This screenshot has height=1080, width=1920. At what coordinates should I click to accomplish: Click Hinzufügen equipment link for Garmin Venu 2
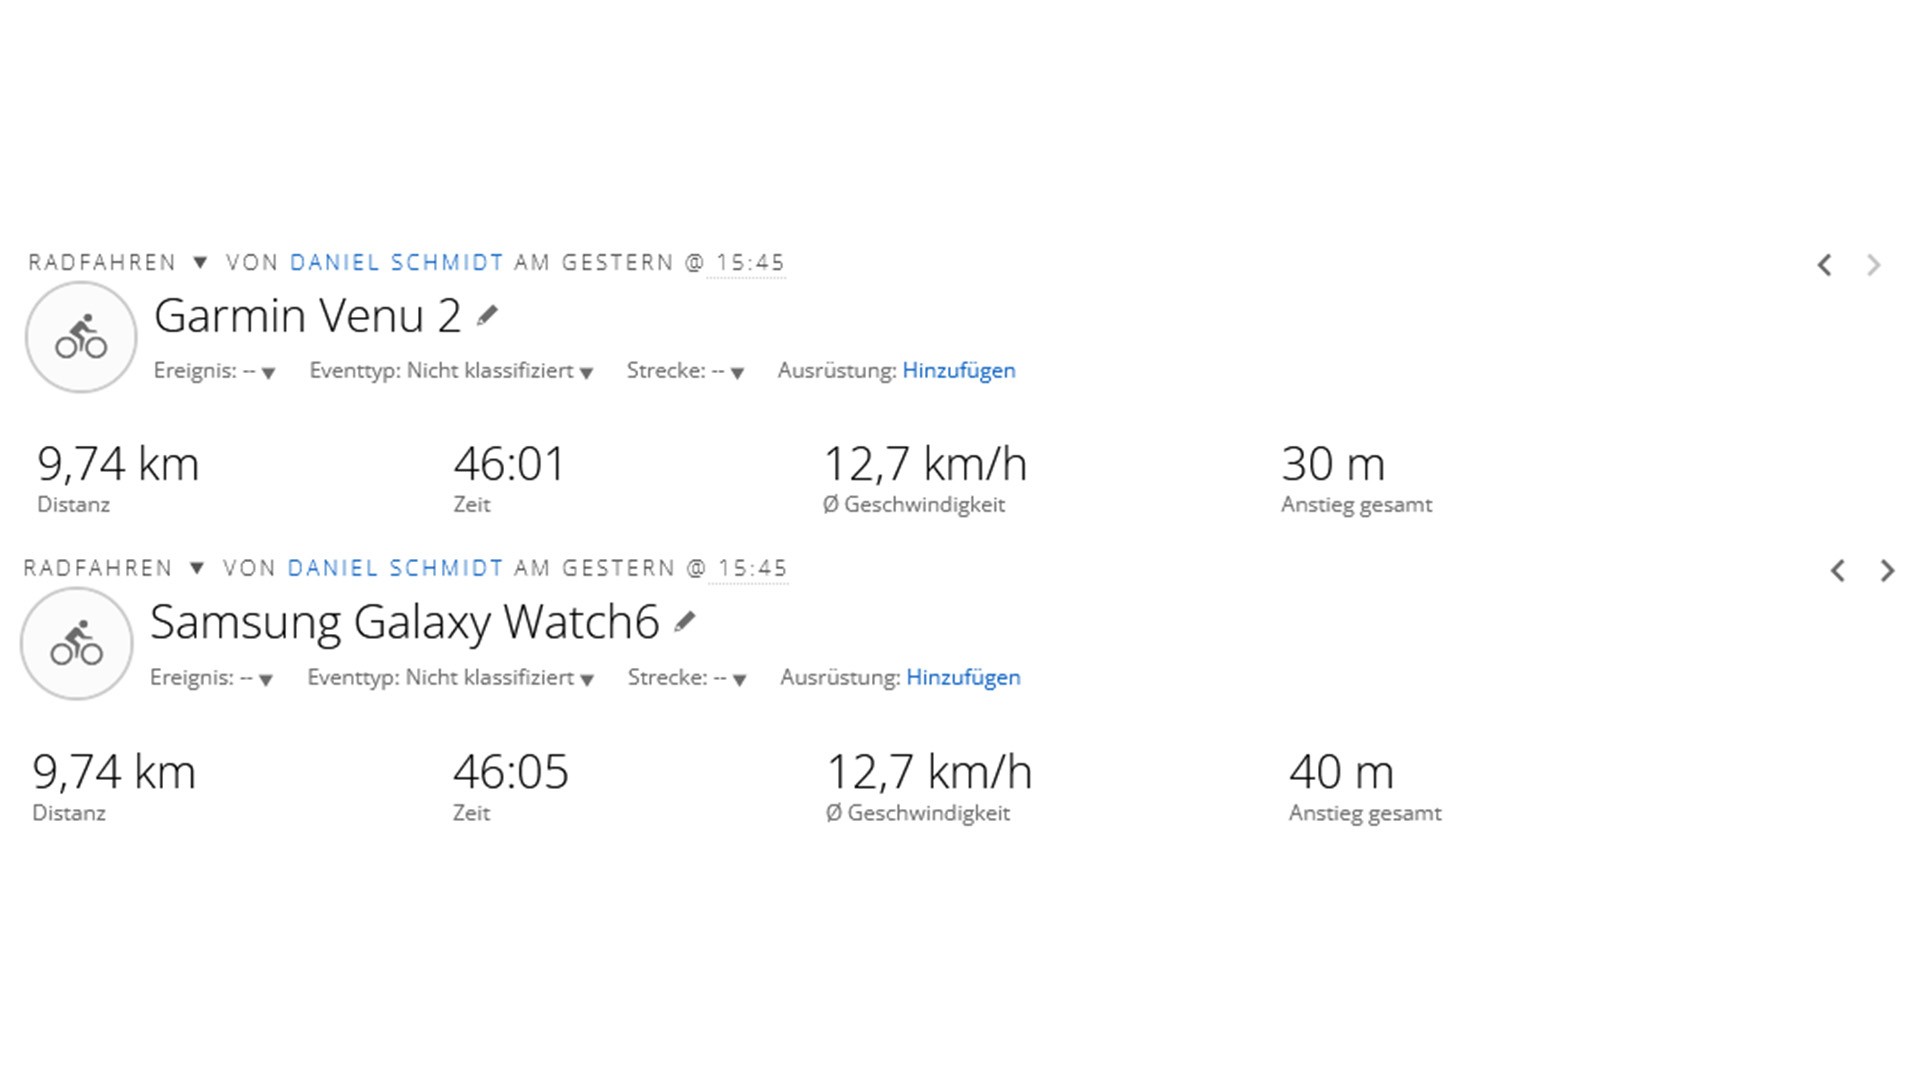[x=958, y=371]
